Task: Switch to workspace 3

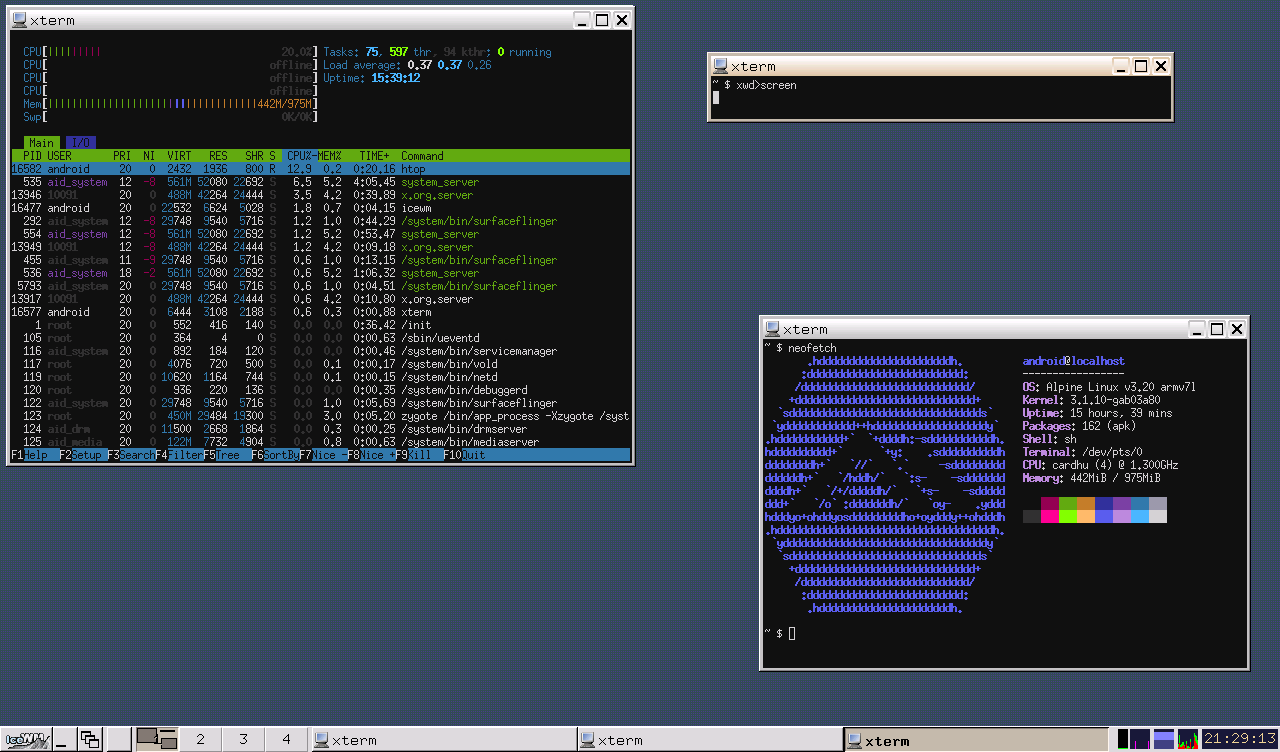Action: click(x=243, y=739)
